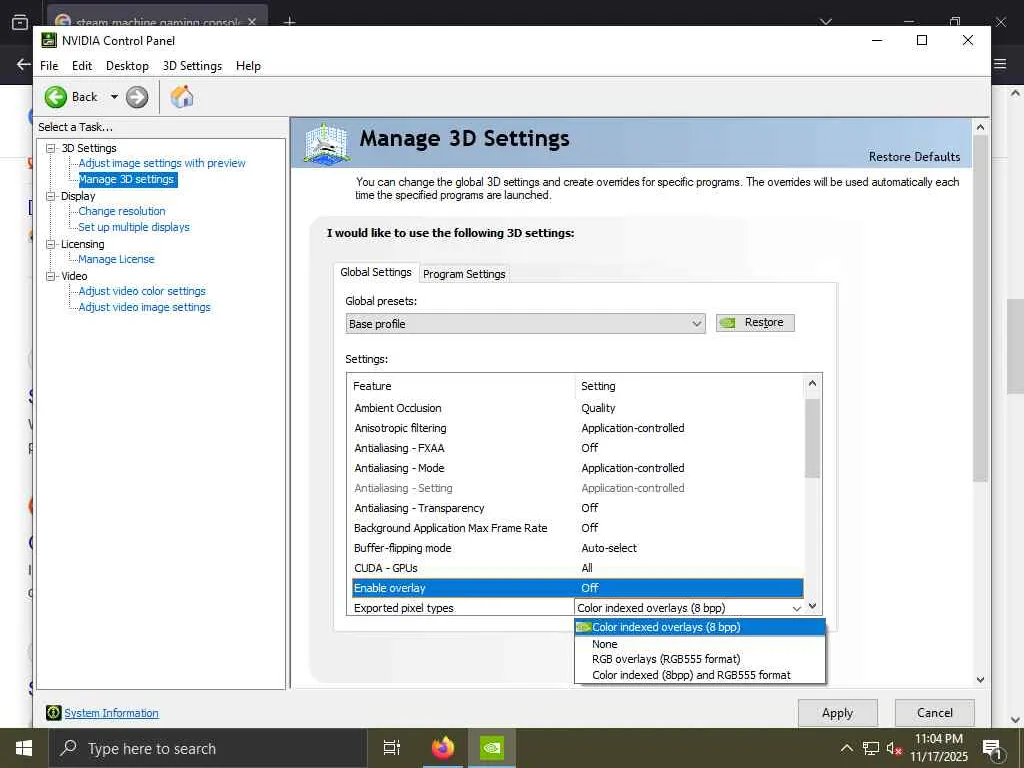Click the settings list scroll up arrow
The height and width of the screenshot is (768, 1024).
click(812, 383)
